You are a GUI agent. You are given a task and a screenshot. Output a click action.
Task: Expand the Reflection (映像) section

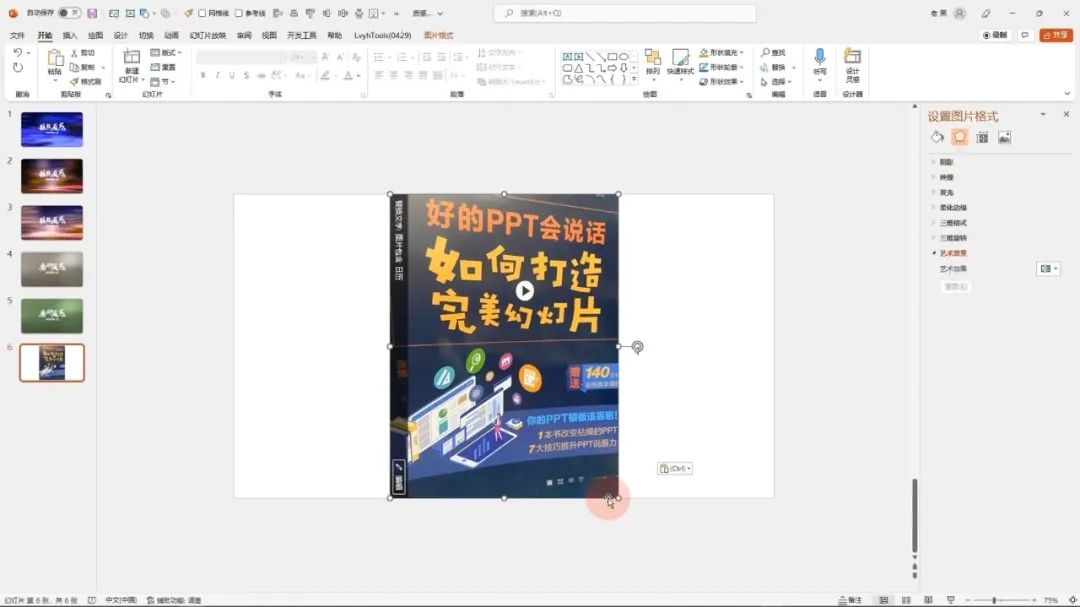[x=946, y=177]
